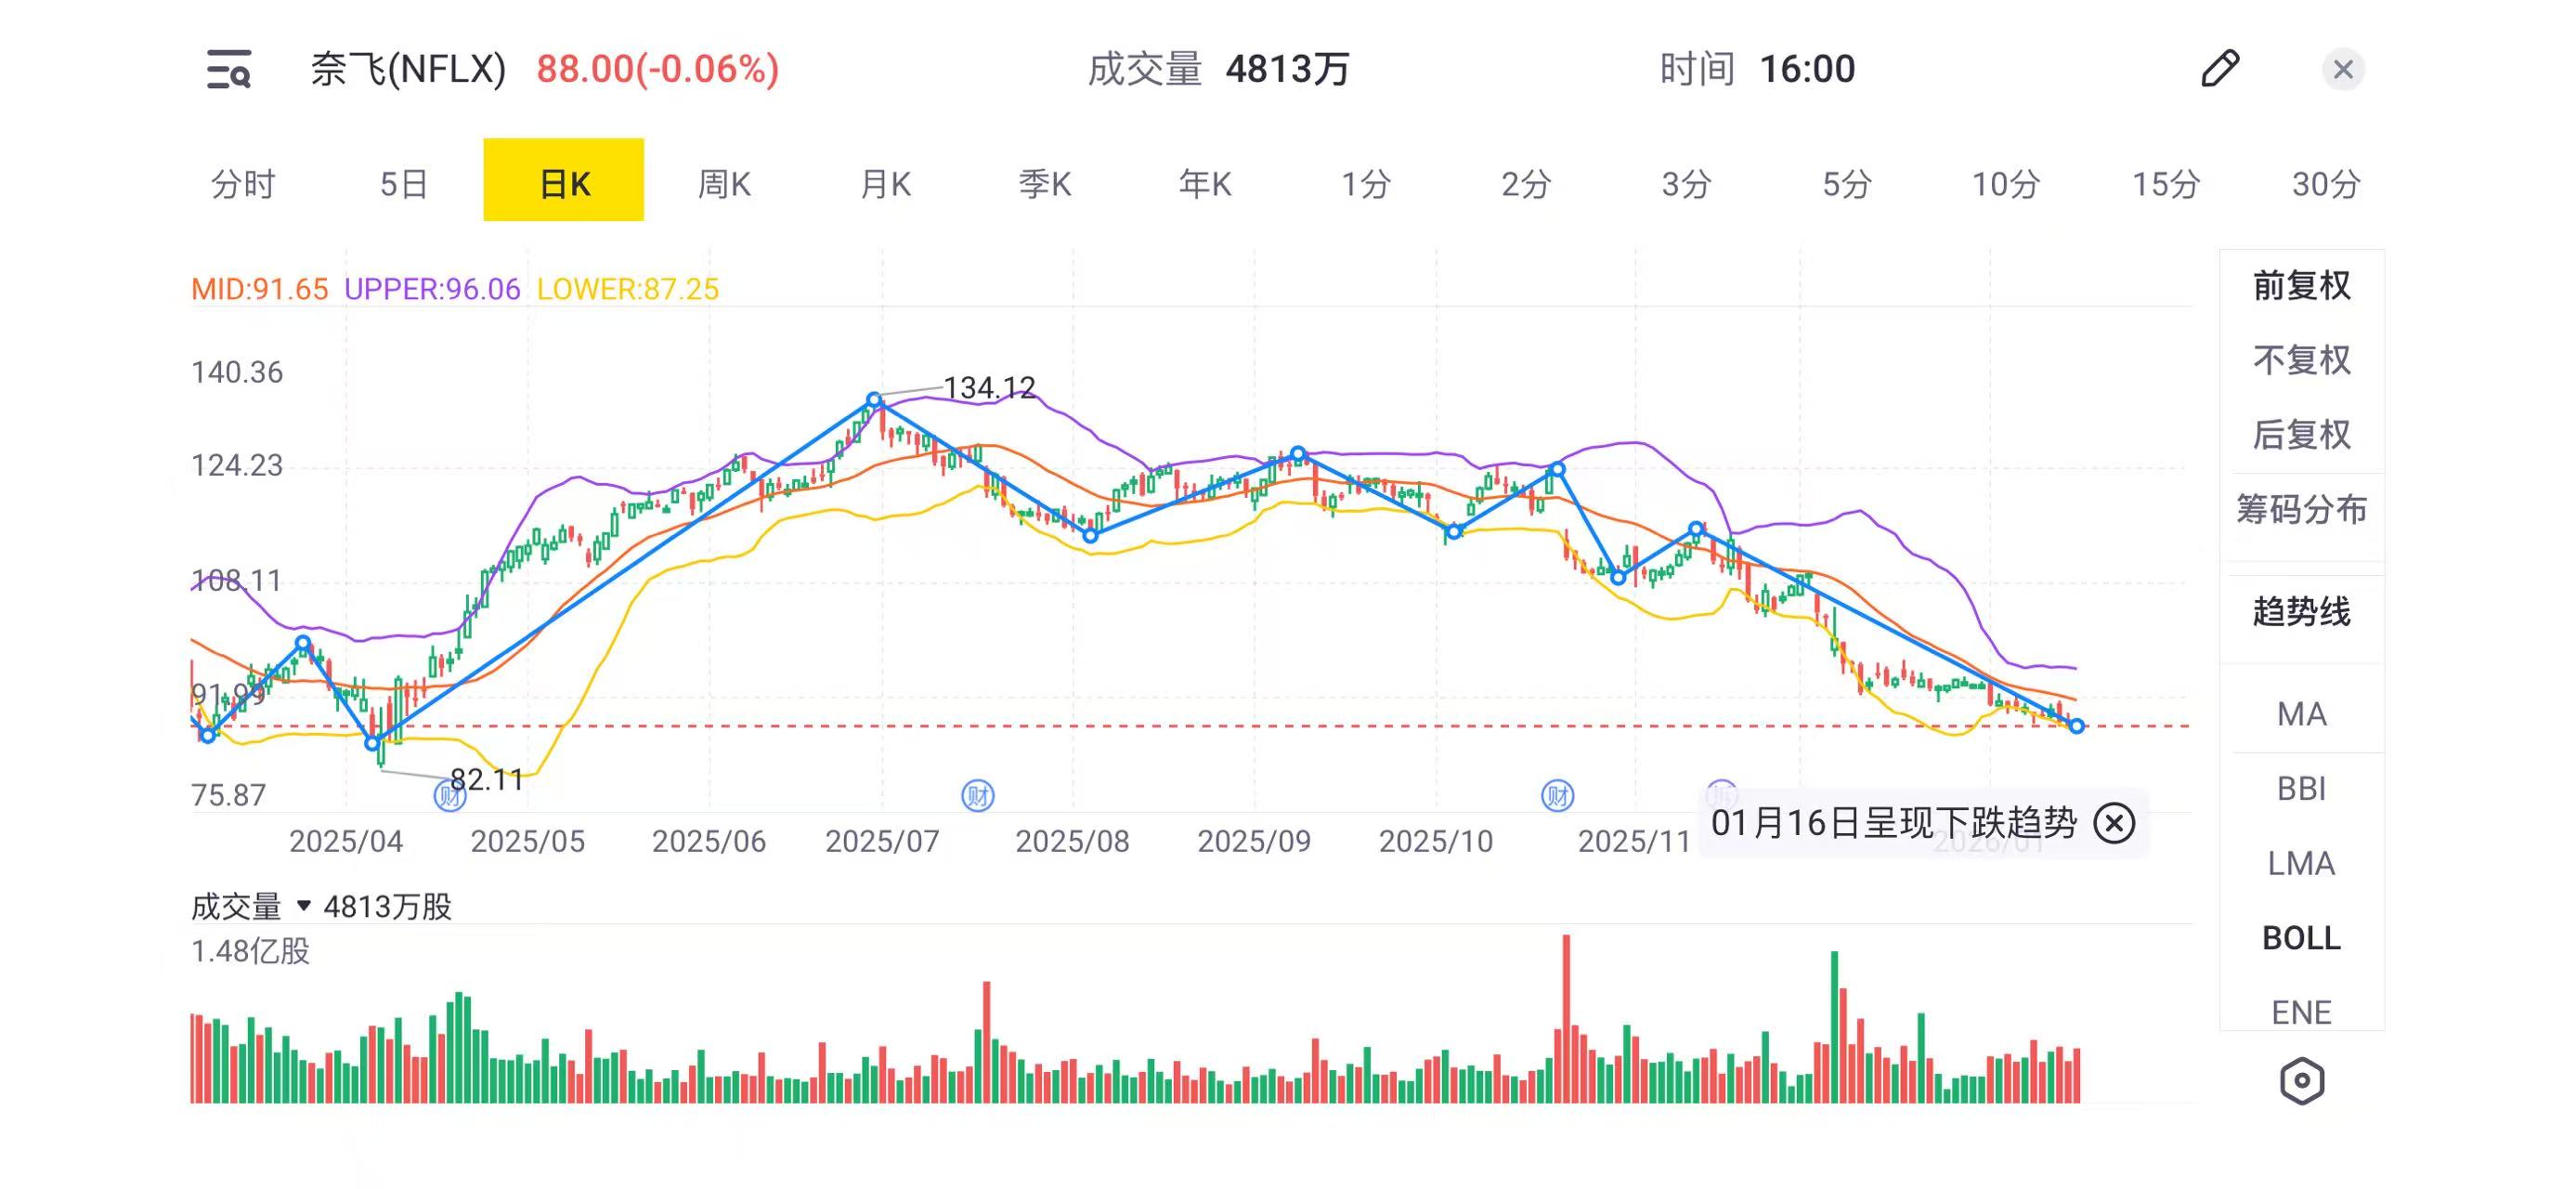
Task: Select 前复权 price adjustment mode
Action: pyautogui.click(x=2301, y=286)
